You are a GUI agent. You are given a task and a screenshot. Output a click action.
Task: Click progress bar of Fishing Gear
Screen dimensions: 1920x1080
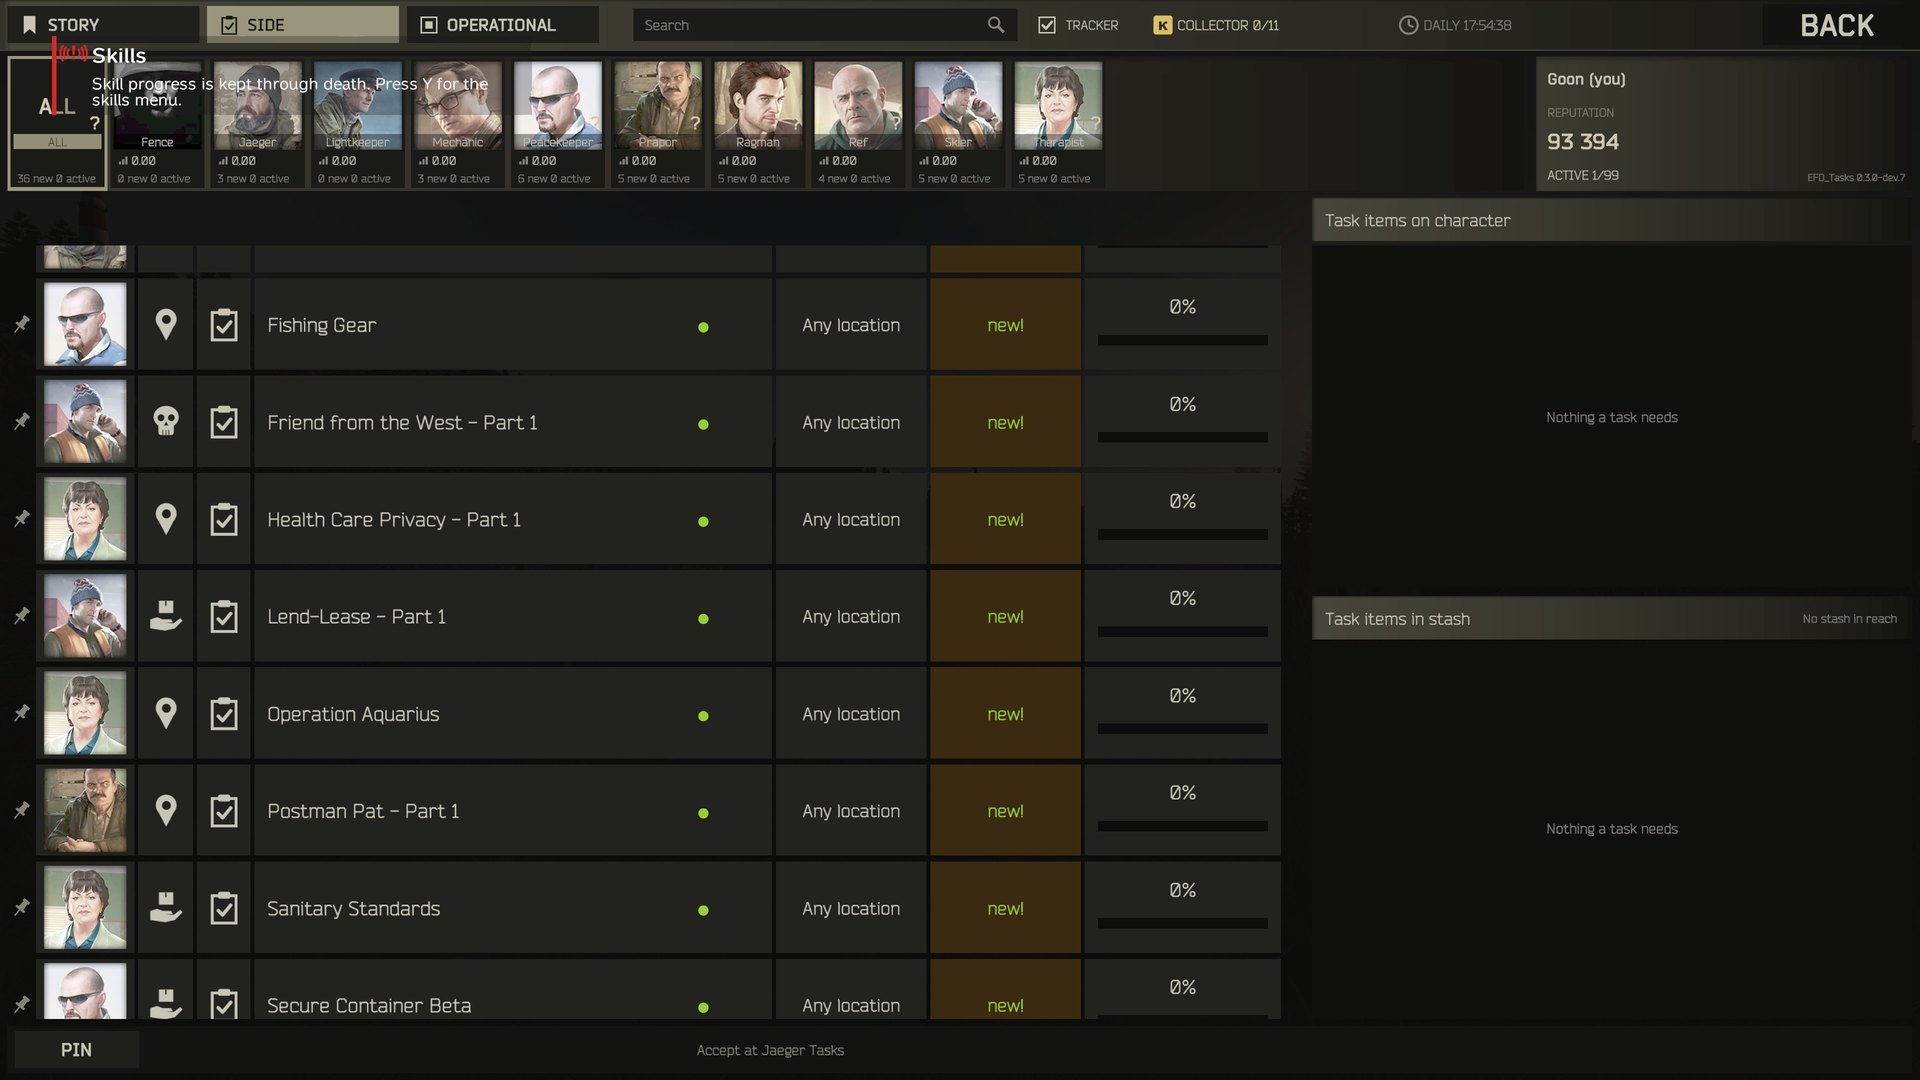1182,340
